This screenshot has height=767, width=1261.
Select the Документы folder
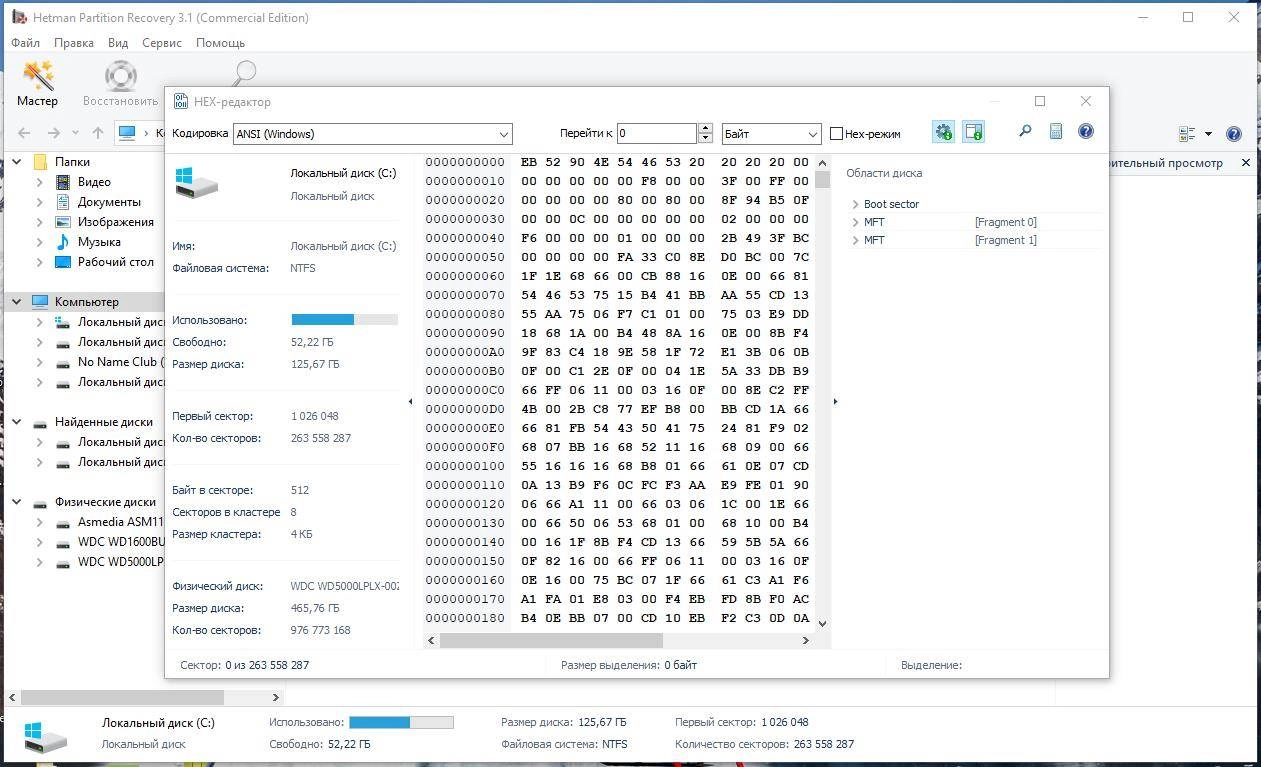[x=109, y=202]
